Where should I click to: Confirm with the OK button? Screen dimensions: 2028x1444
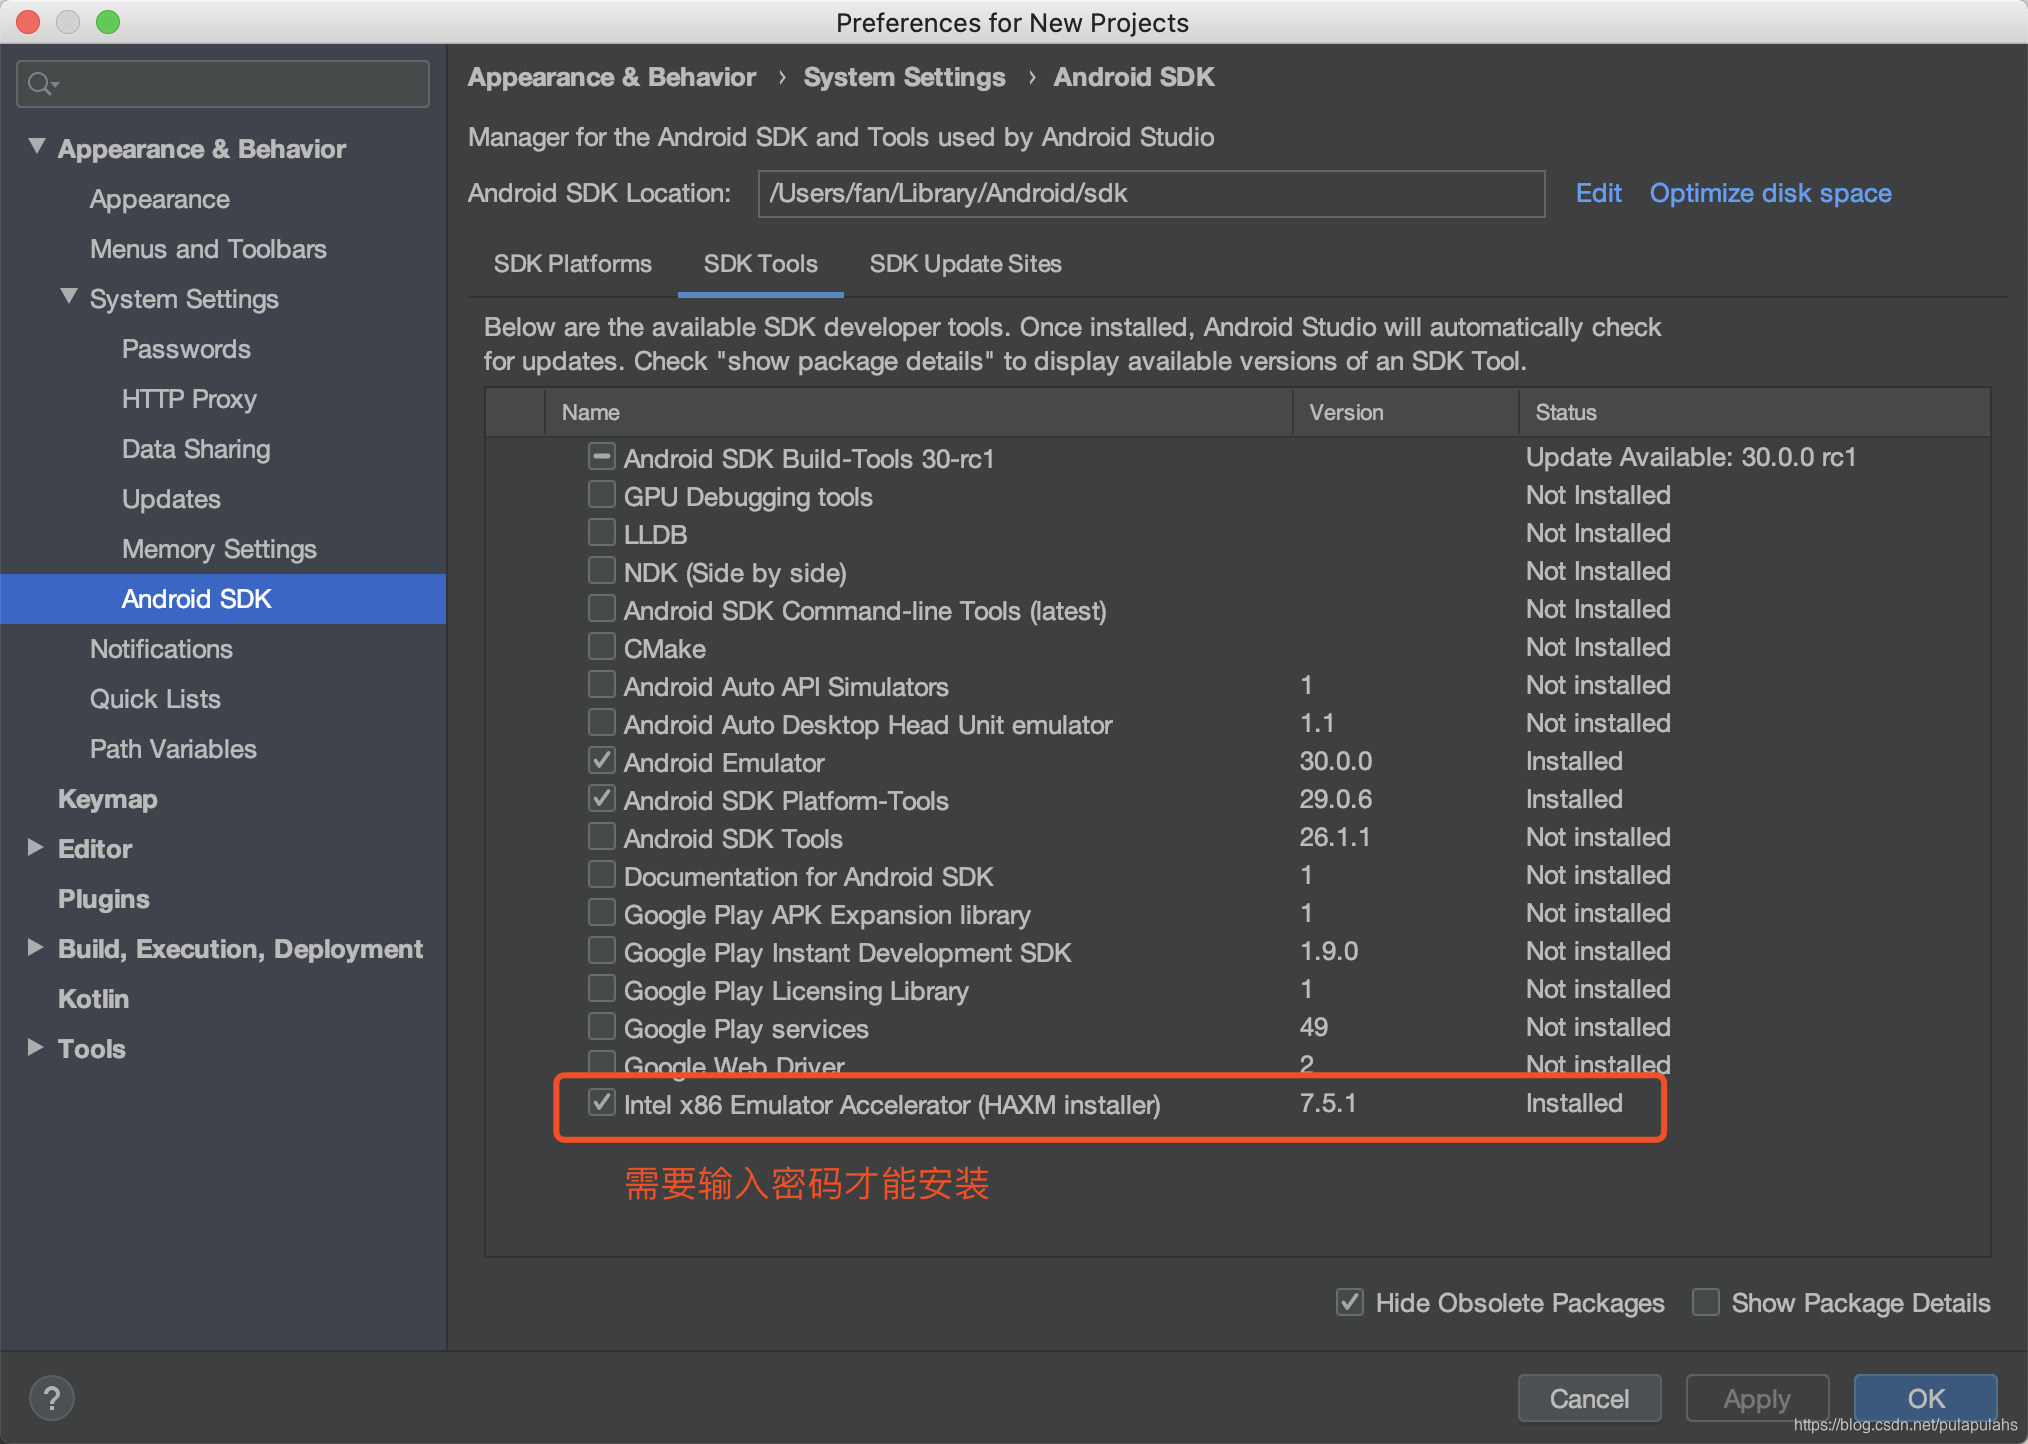(x=1925, y=1398)
